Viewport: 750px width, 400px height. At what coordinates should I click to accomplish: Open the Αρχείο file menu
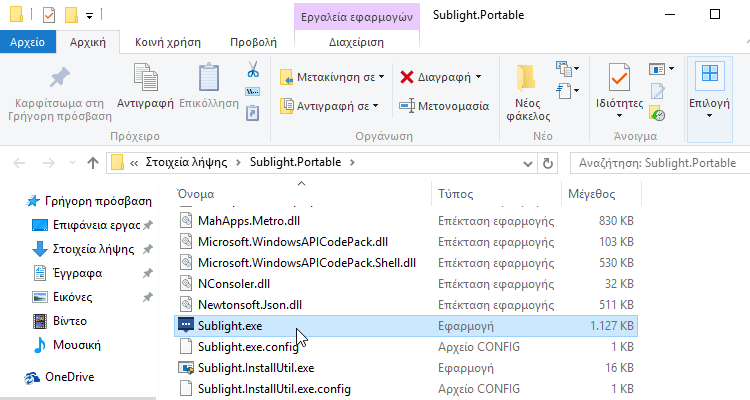(x=28, y=42)
